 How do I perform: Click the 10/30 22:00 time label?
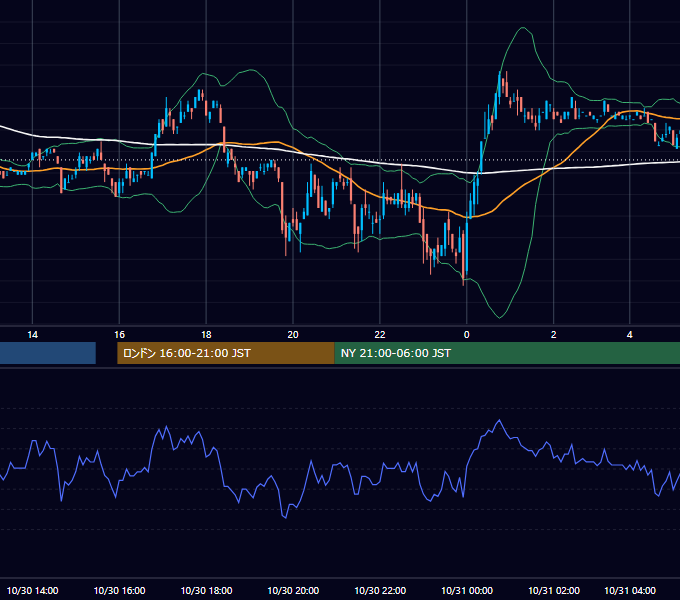point(380,590)
